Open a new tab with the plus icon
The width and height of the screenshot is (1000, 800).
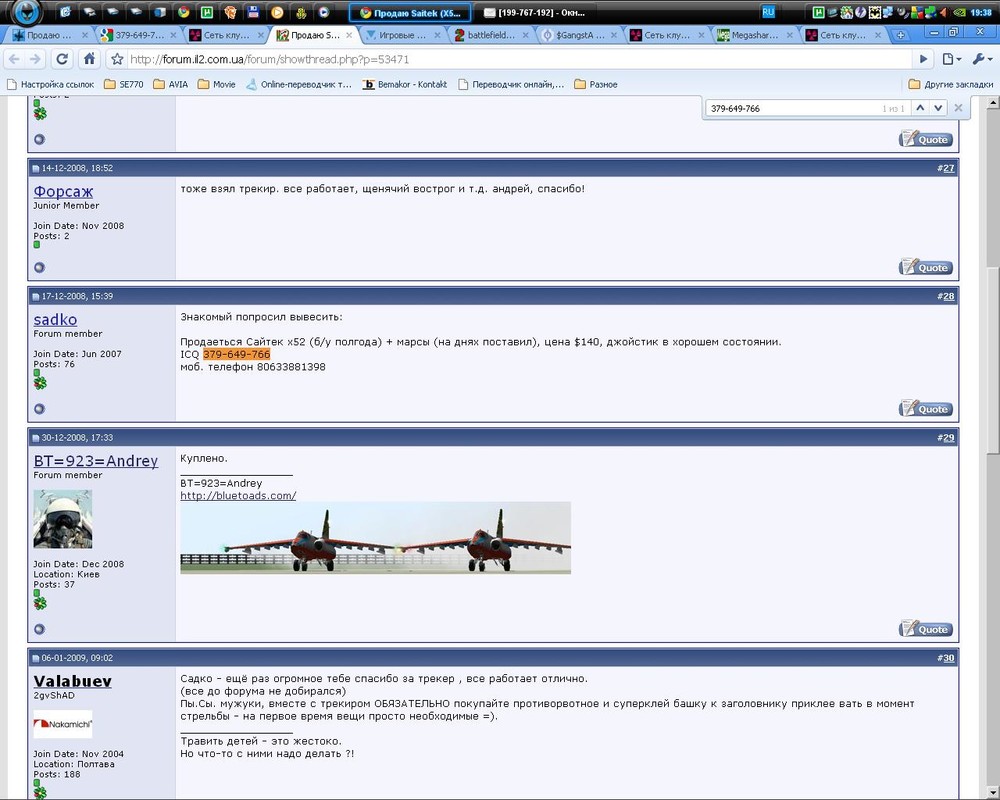[x=901, y=34]
